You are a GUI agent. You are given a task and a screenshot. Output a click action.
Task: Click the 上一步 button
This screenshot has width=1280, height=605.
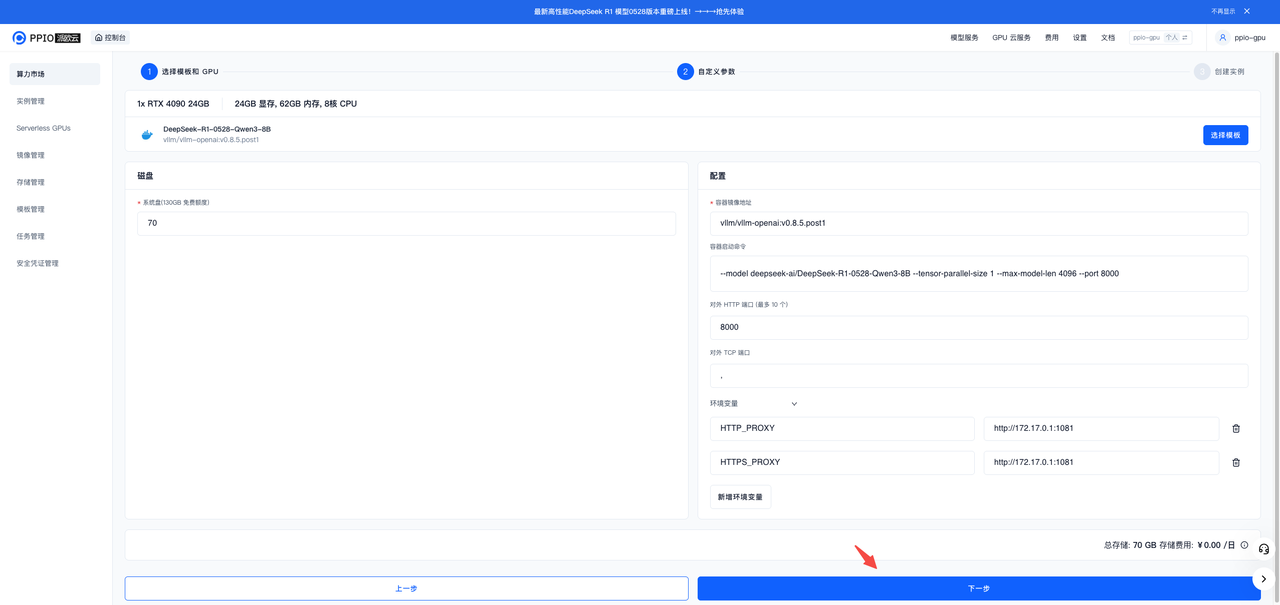click(x=406, y=588)
